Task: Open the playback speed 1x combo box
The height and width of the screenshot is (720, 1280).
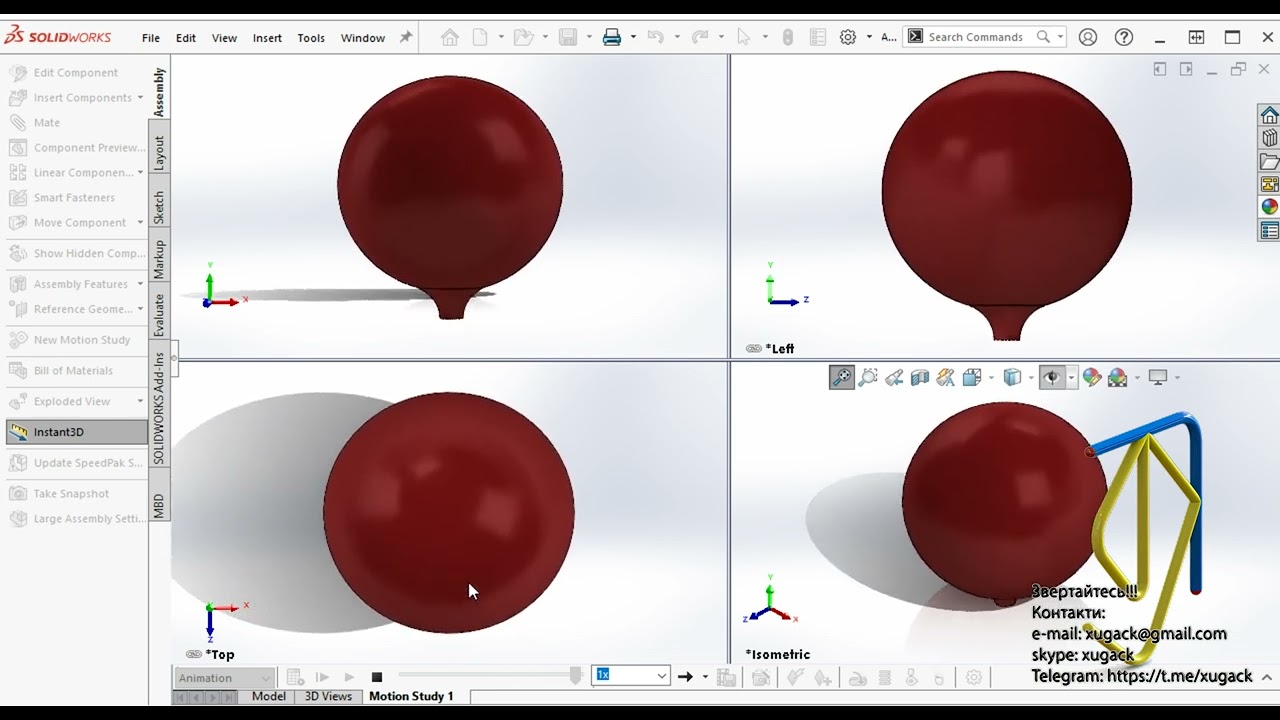Action: [x=631, y=675]
